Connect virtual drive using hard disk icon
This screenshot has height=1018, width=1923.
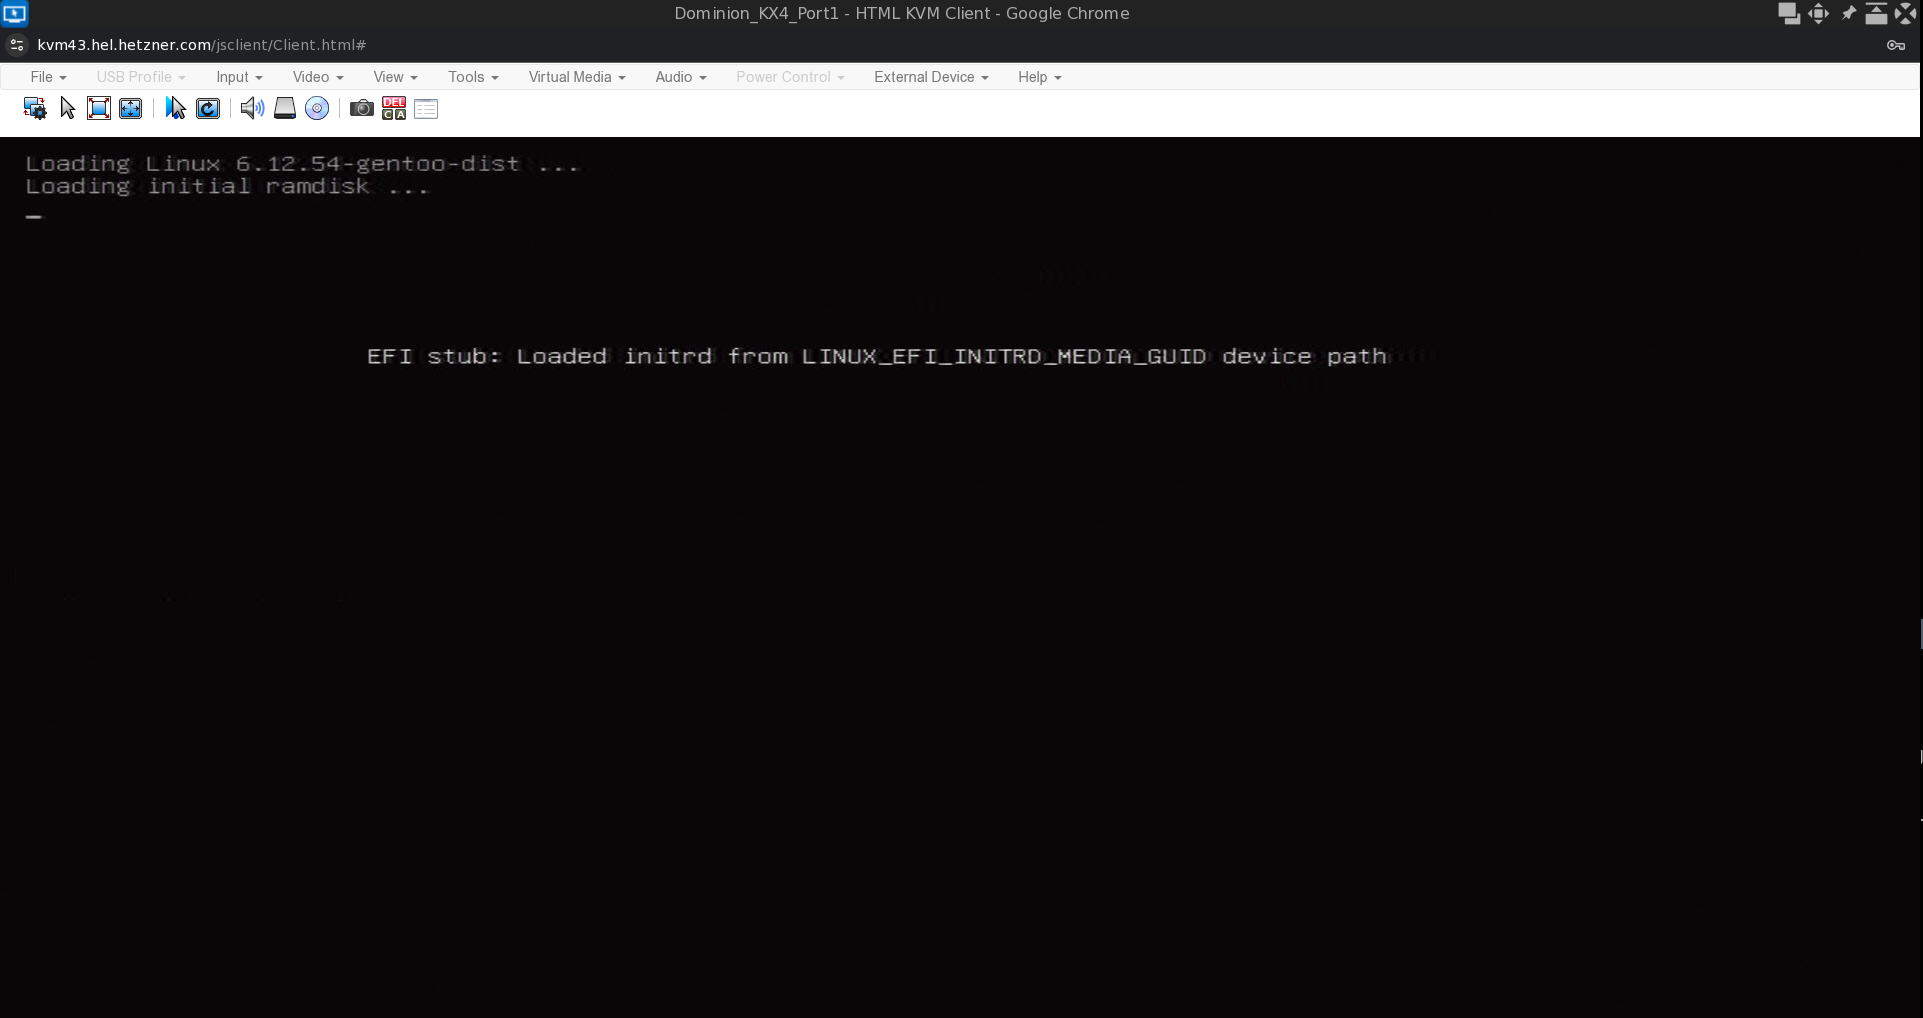tap(285, 108)
